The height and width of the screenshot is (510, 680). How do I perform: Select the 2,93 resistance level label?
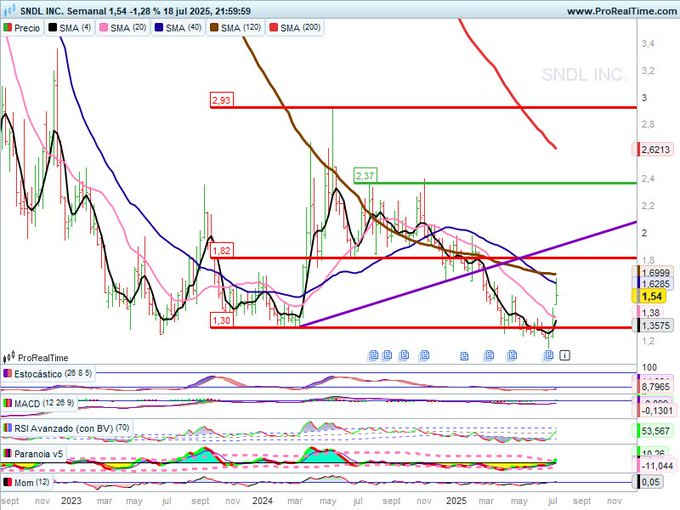[221, 100]
